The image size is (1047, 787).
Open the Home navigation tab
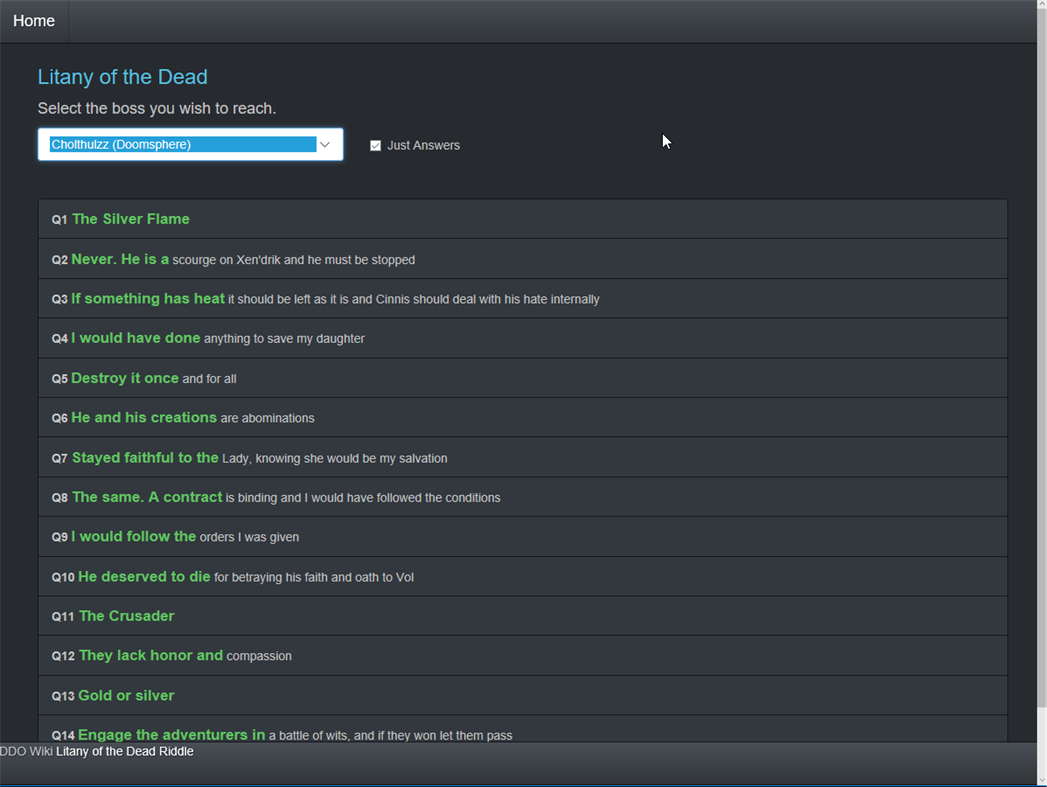tap(34, 21)
